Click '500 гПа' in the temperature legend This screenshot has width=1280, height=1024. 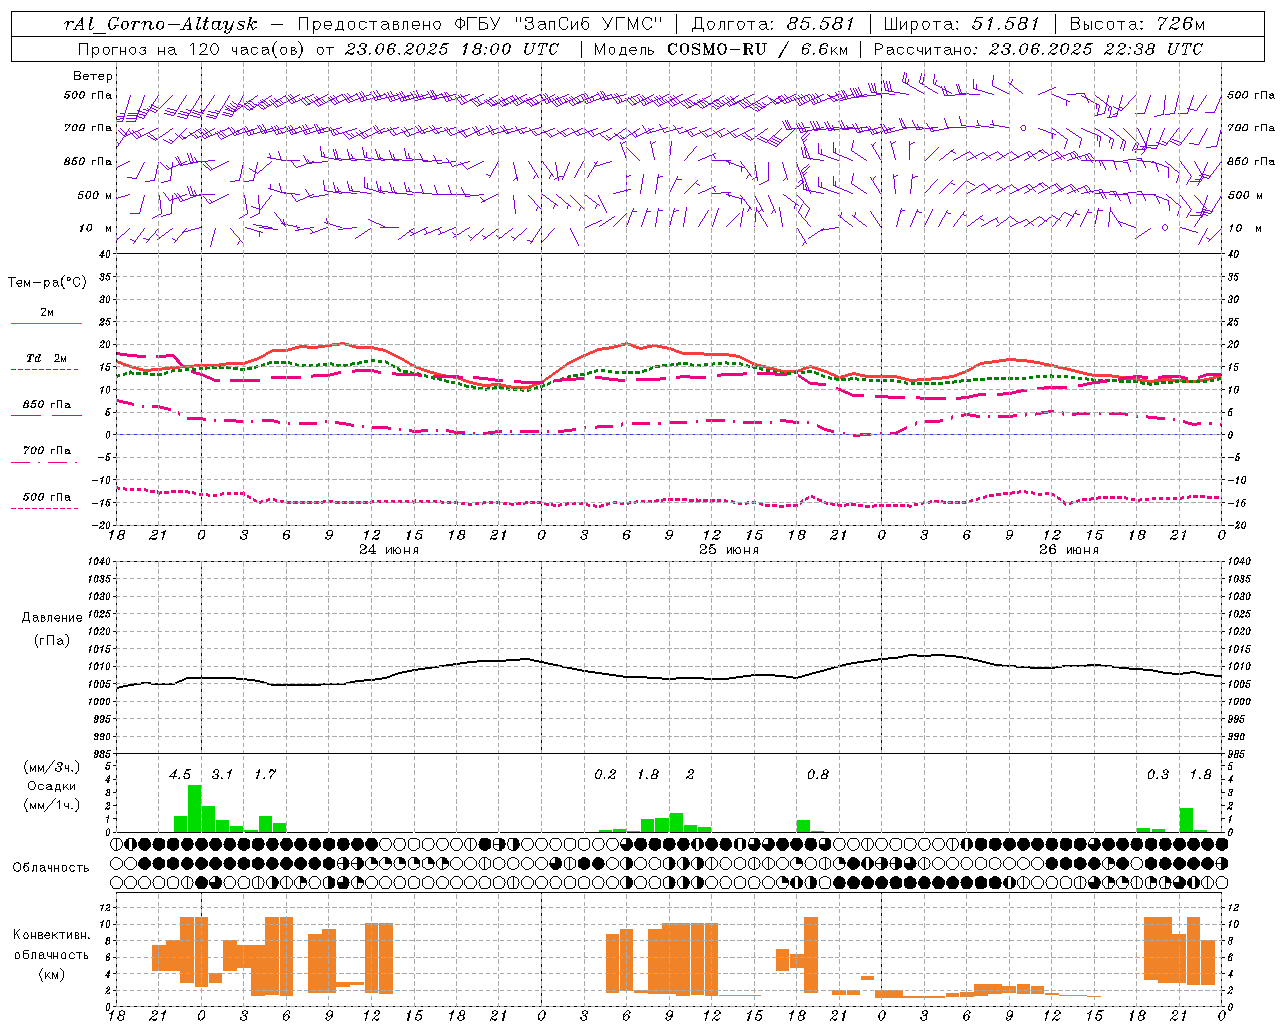47,496
